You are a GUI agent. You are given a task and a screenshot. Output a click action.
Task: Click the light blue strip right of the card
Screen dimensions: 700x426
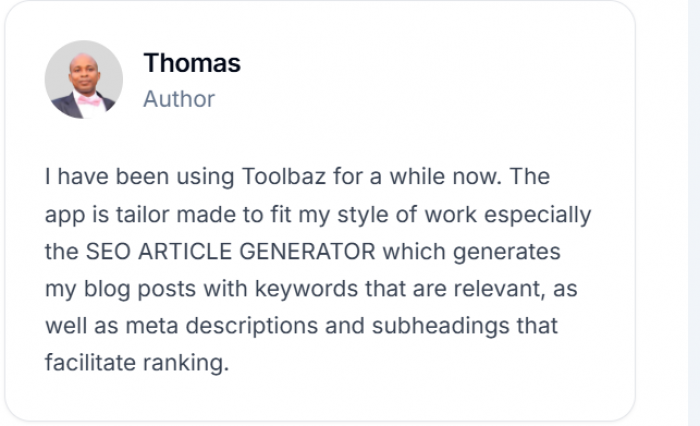[x=694, y=213]
